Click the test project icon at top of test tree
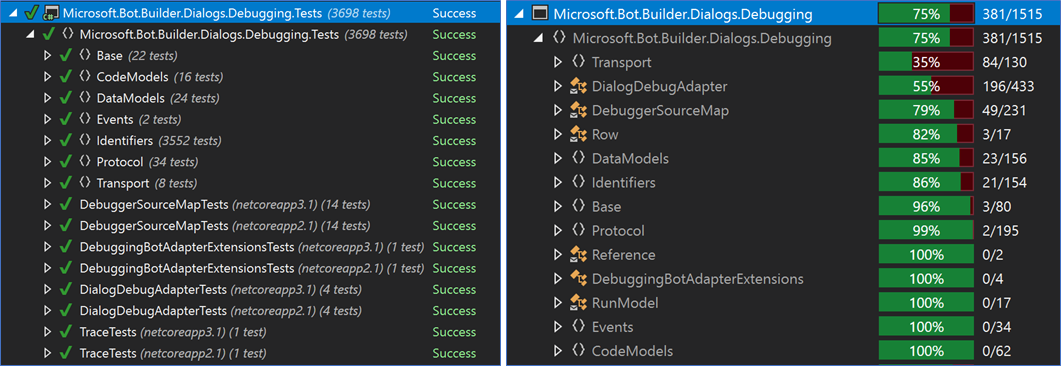The image size is (1061, 366). pos(51,13)
